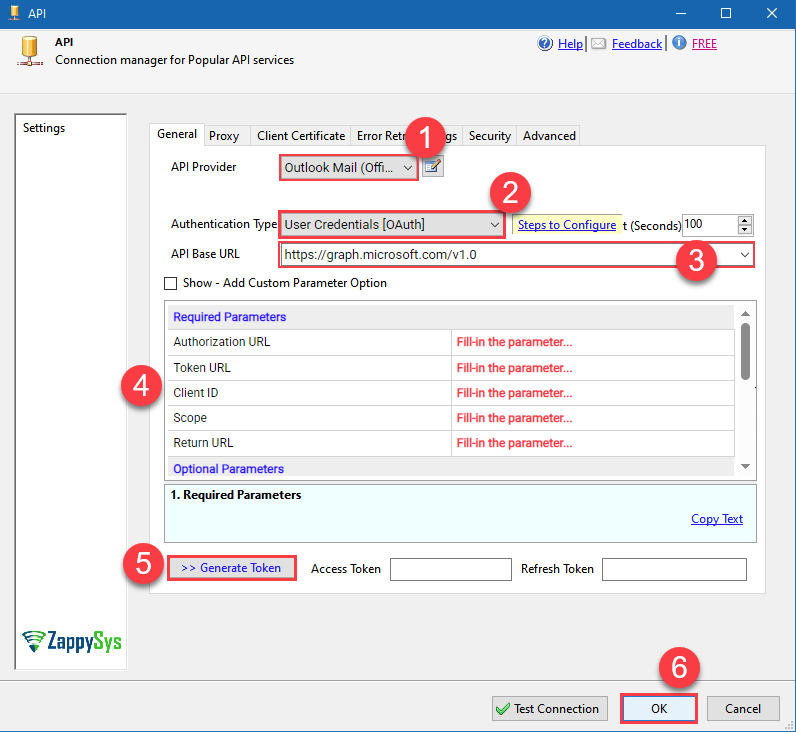The width and height of the screenshot is (796, 732).
Task: Fill in the Authorization URL parameter value
Action: click(x=592, y=342)
